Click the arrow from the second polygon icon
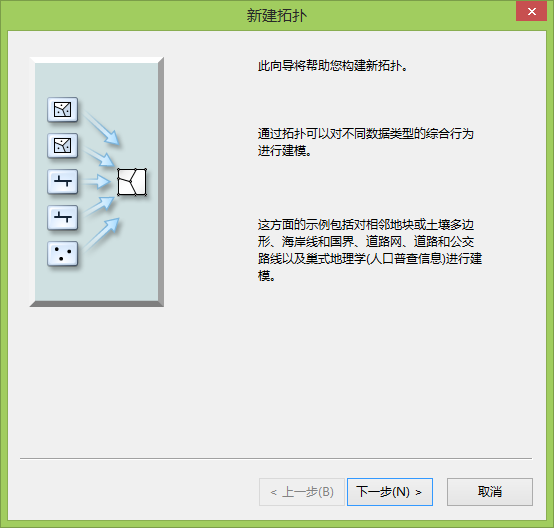554x528 pixels. coord(99,157)
